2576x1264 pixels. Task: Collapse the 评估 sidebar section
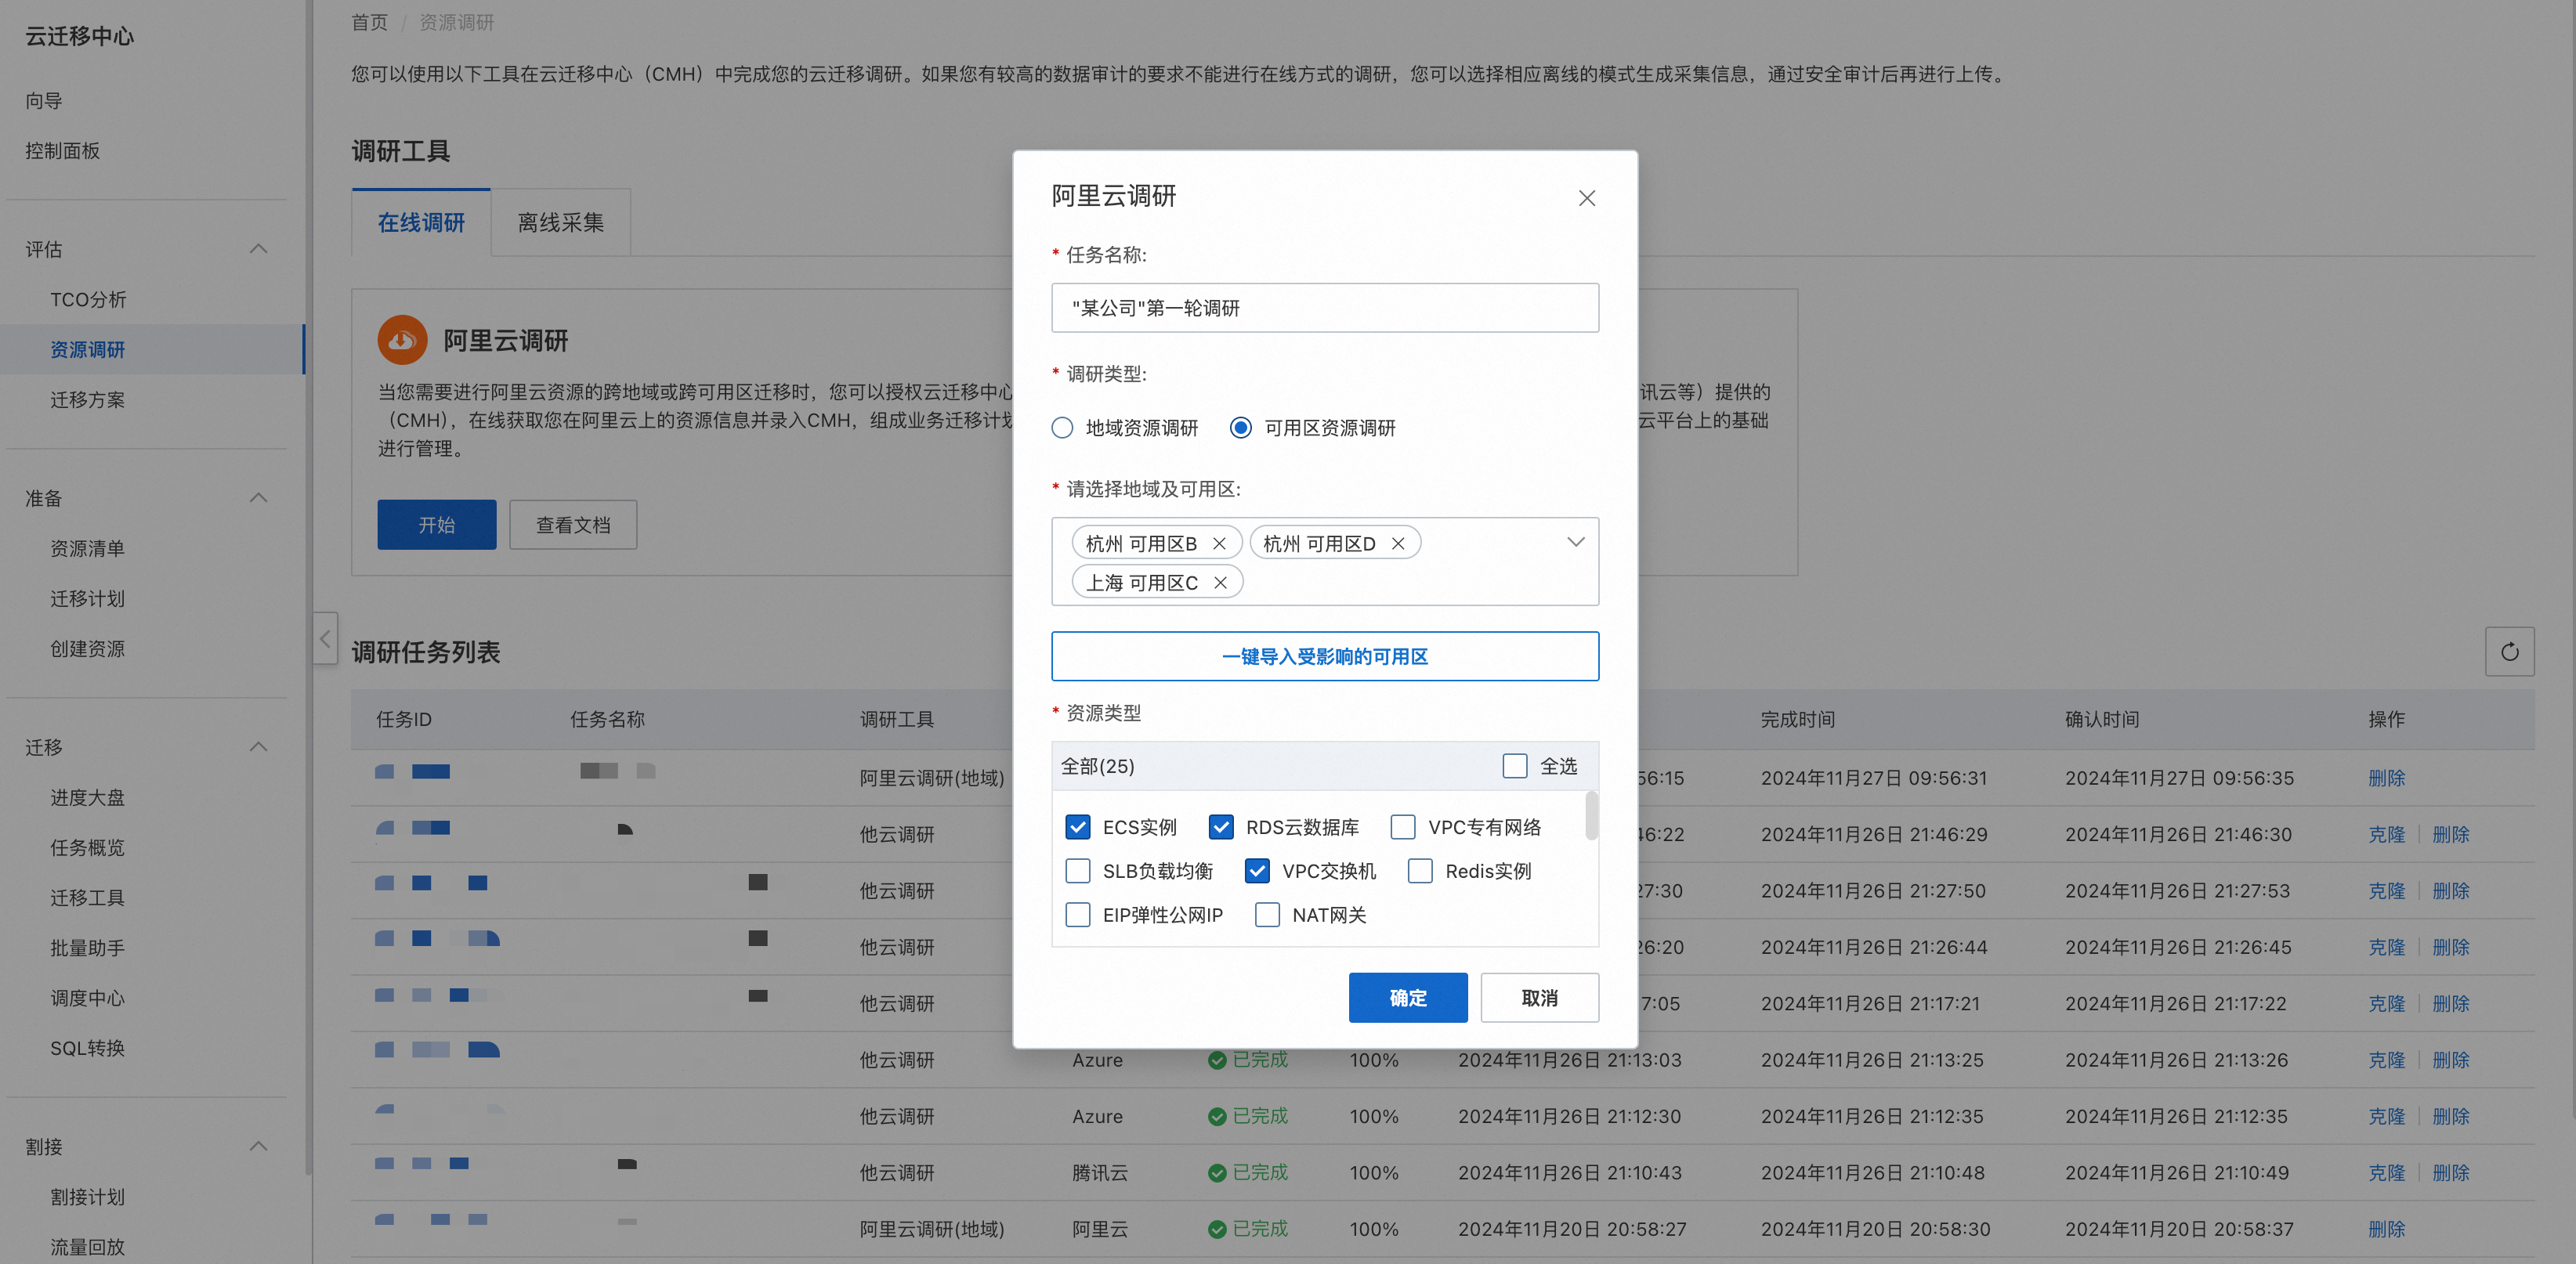pyautogui.click(x=258, y=249)
